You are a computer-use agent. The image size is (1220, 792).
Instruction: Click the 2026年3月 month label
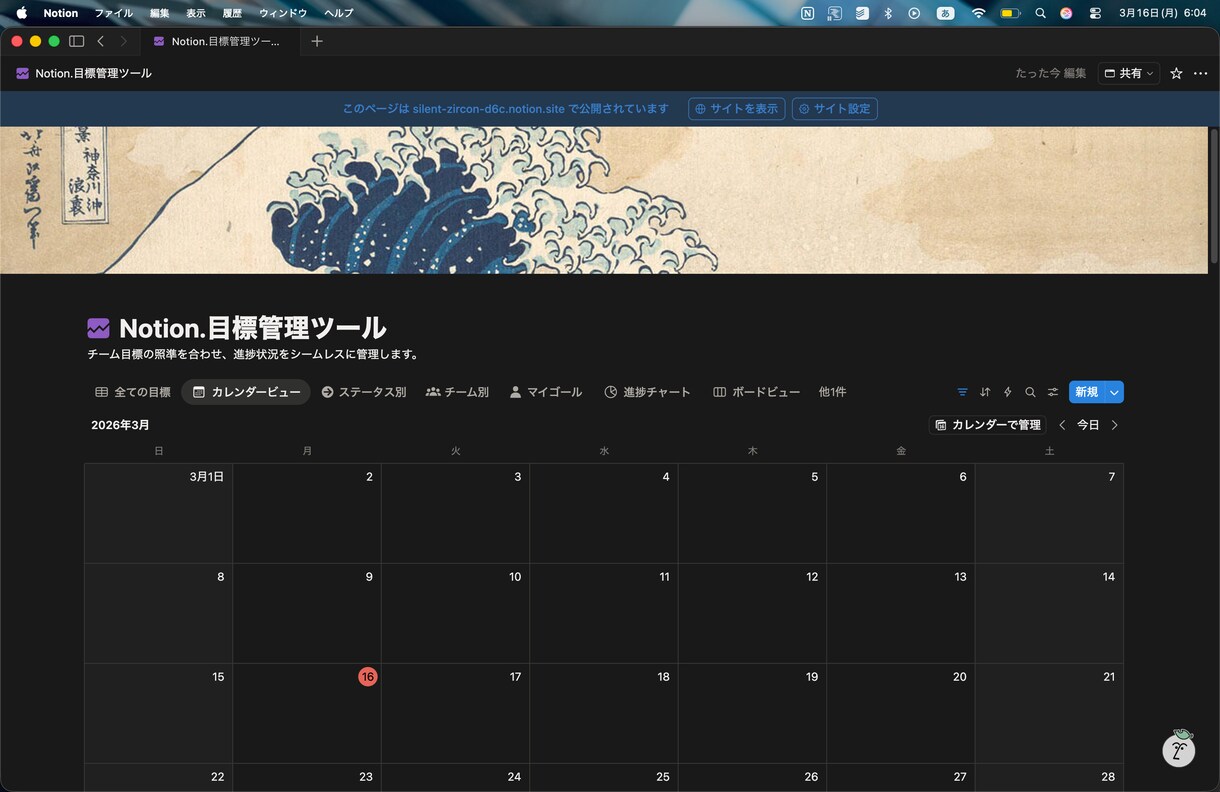[x=120, y=425]
